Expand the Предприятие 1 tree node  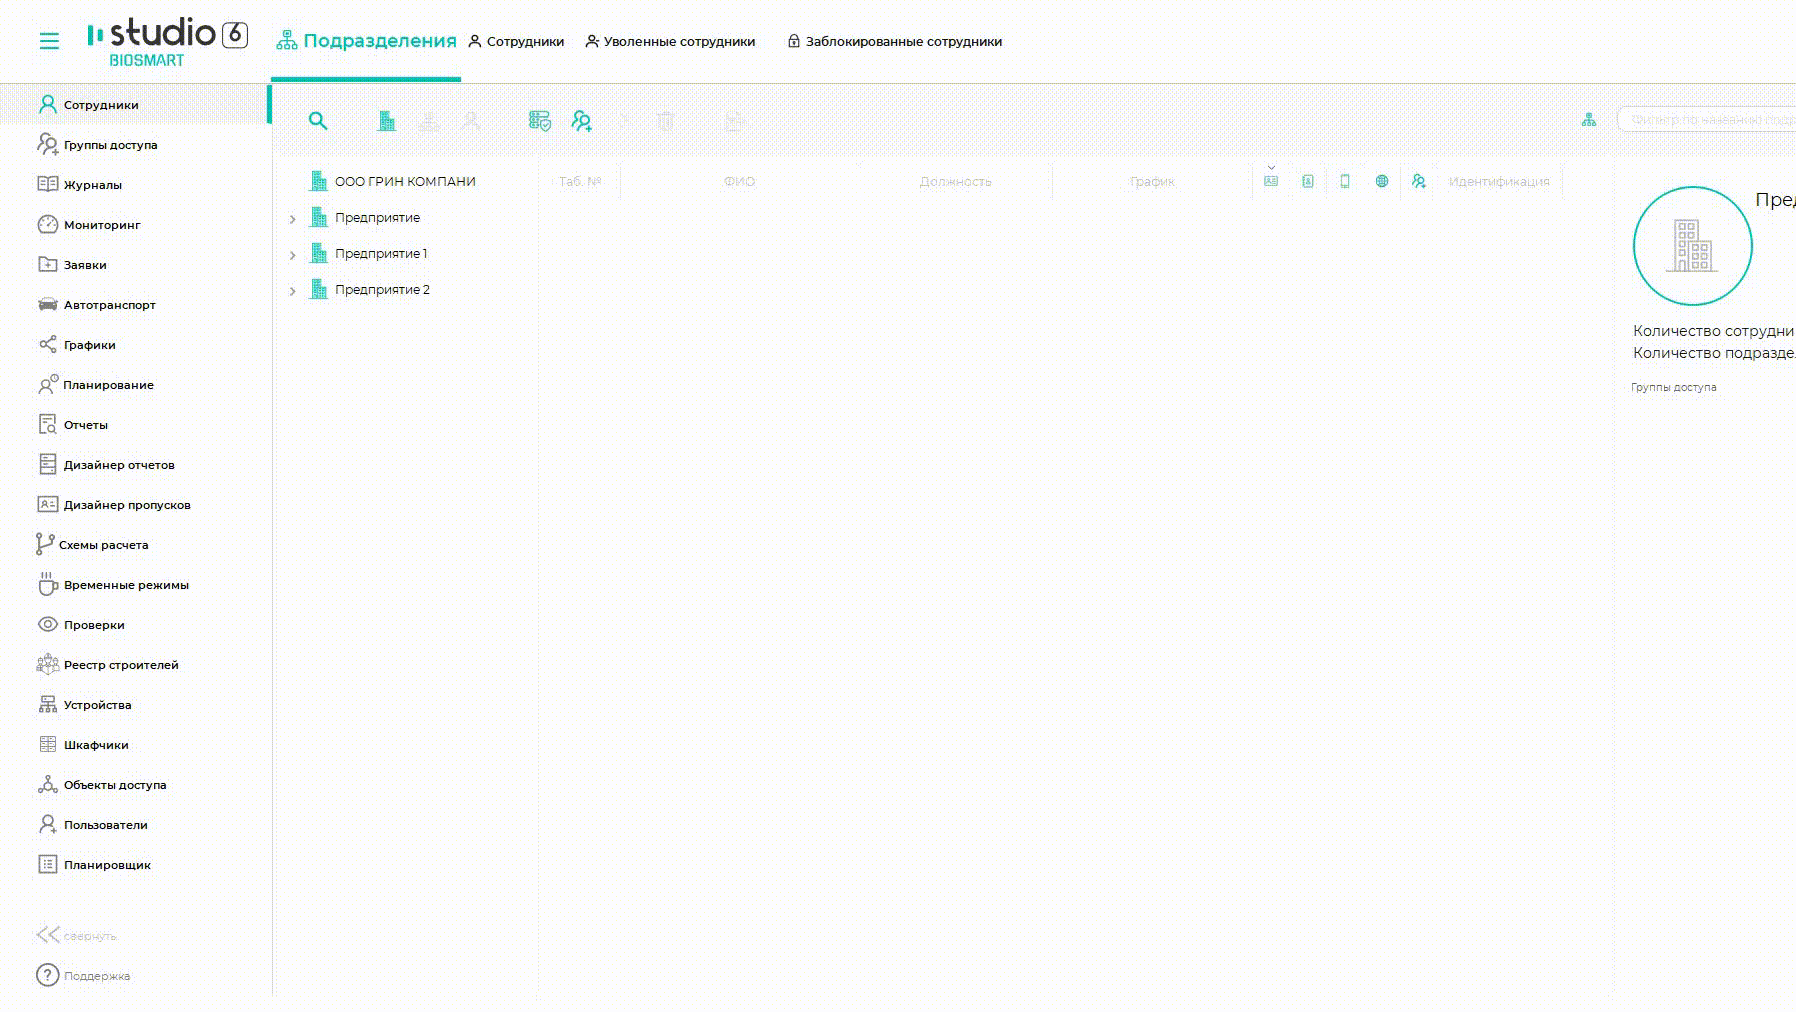point(292,255)
